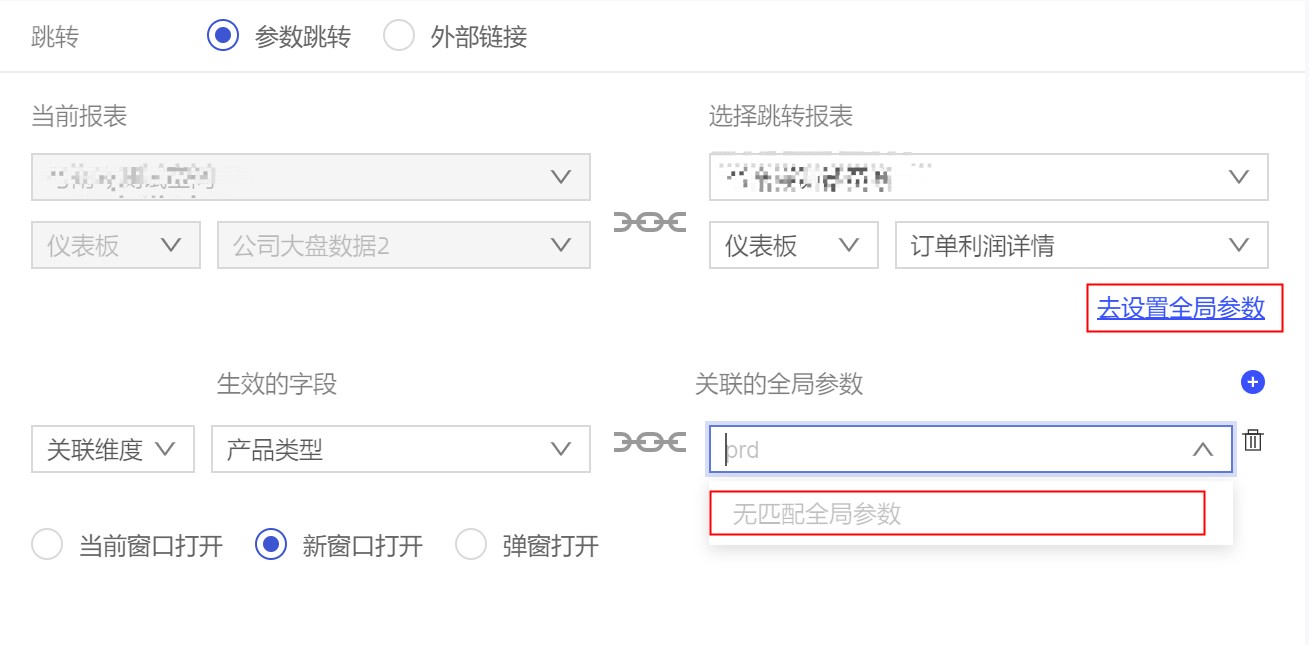Click the chain link icon between the report selectors

649,222
